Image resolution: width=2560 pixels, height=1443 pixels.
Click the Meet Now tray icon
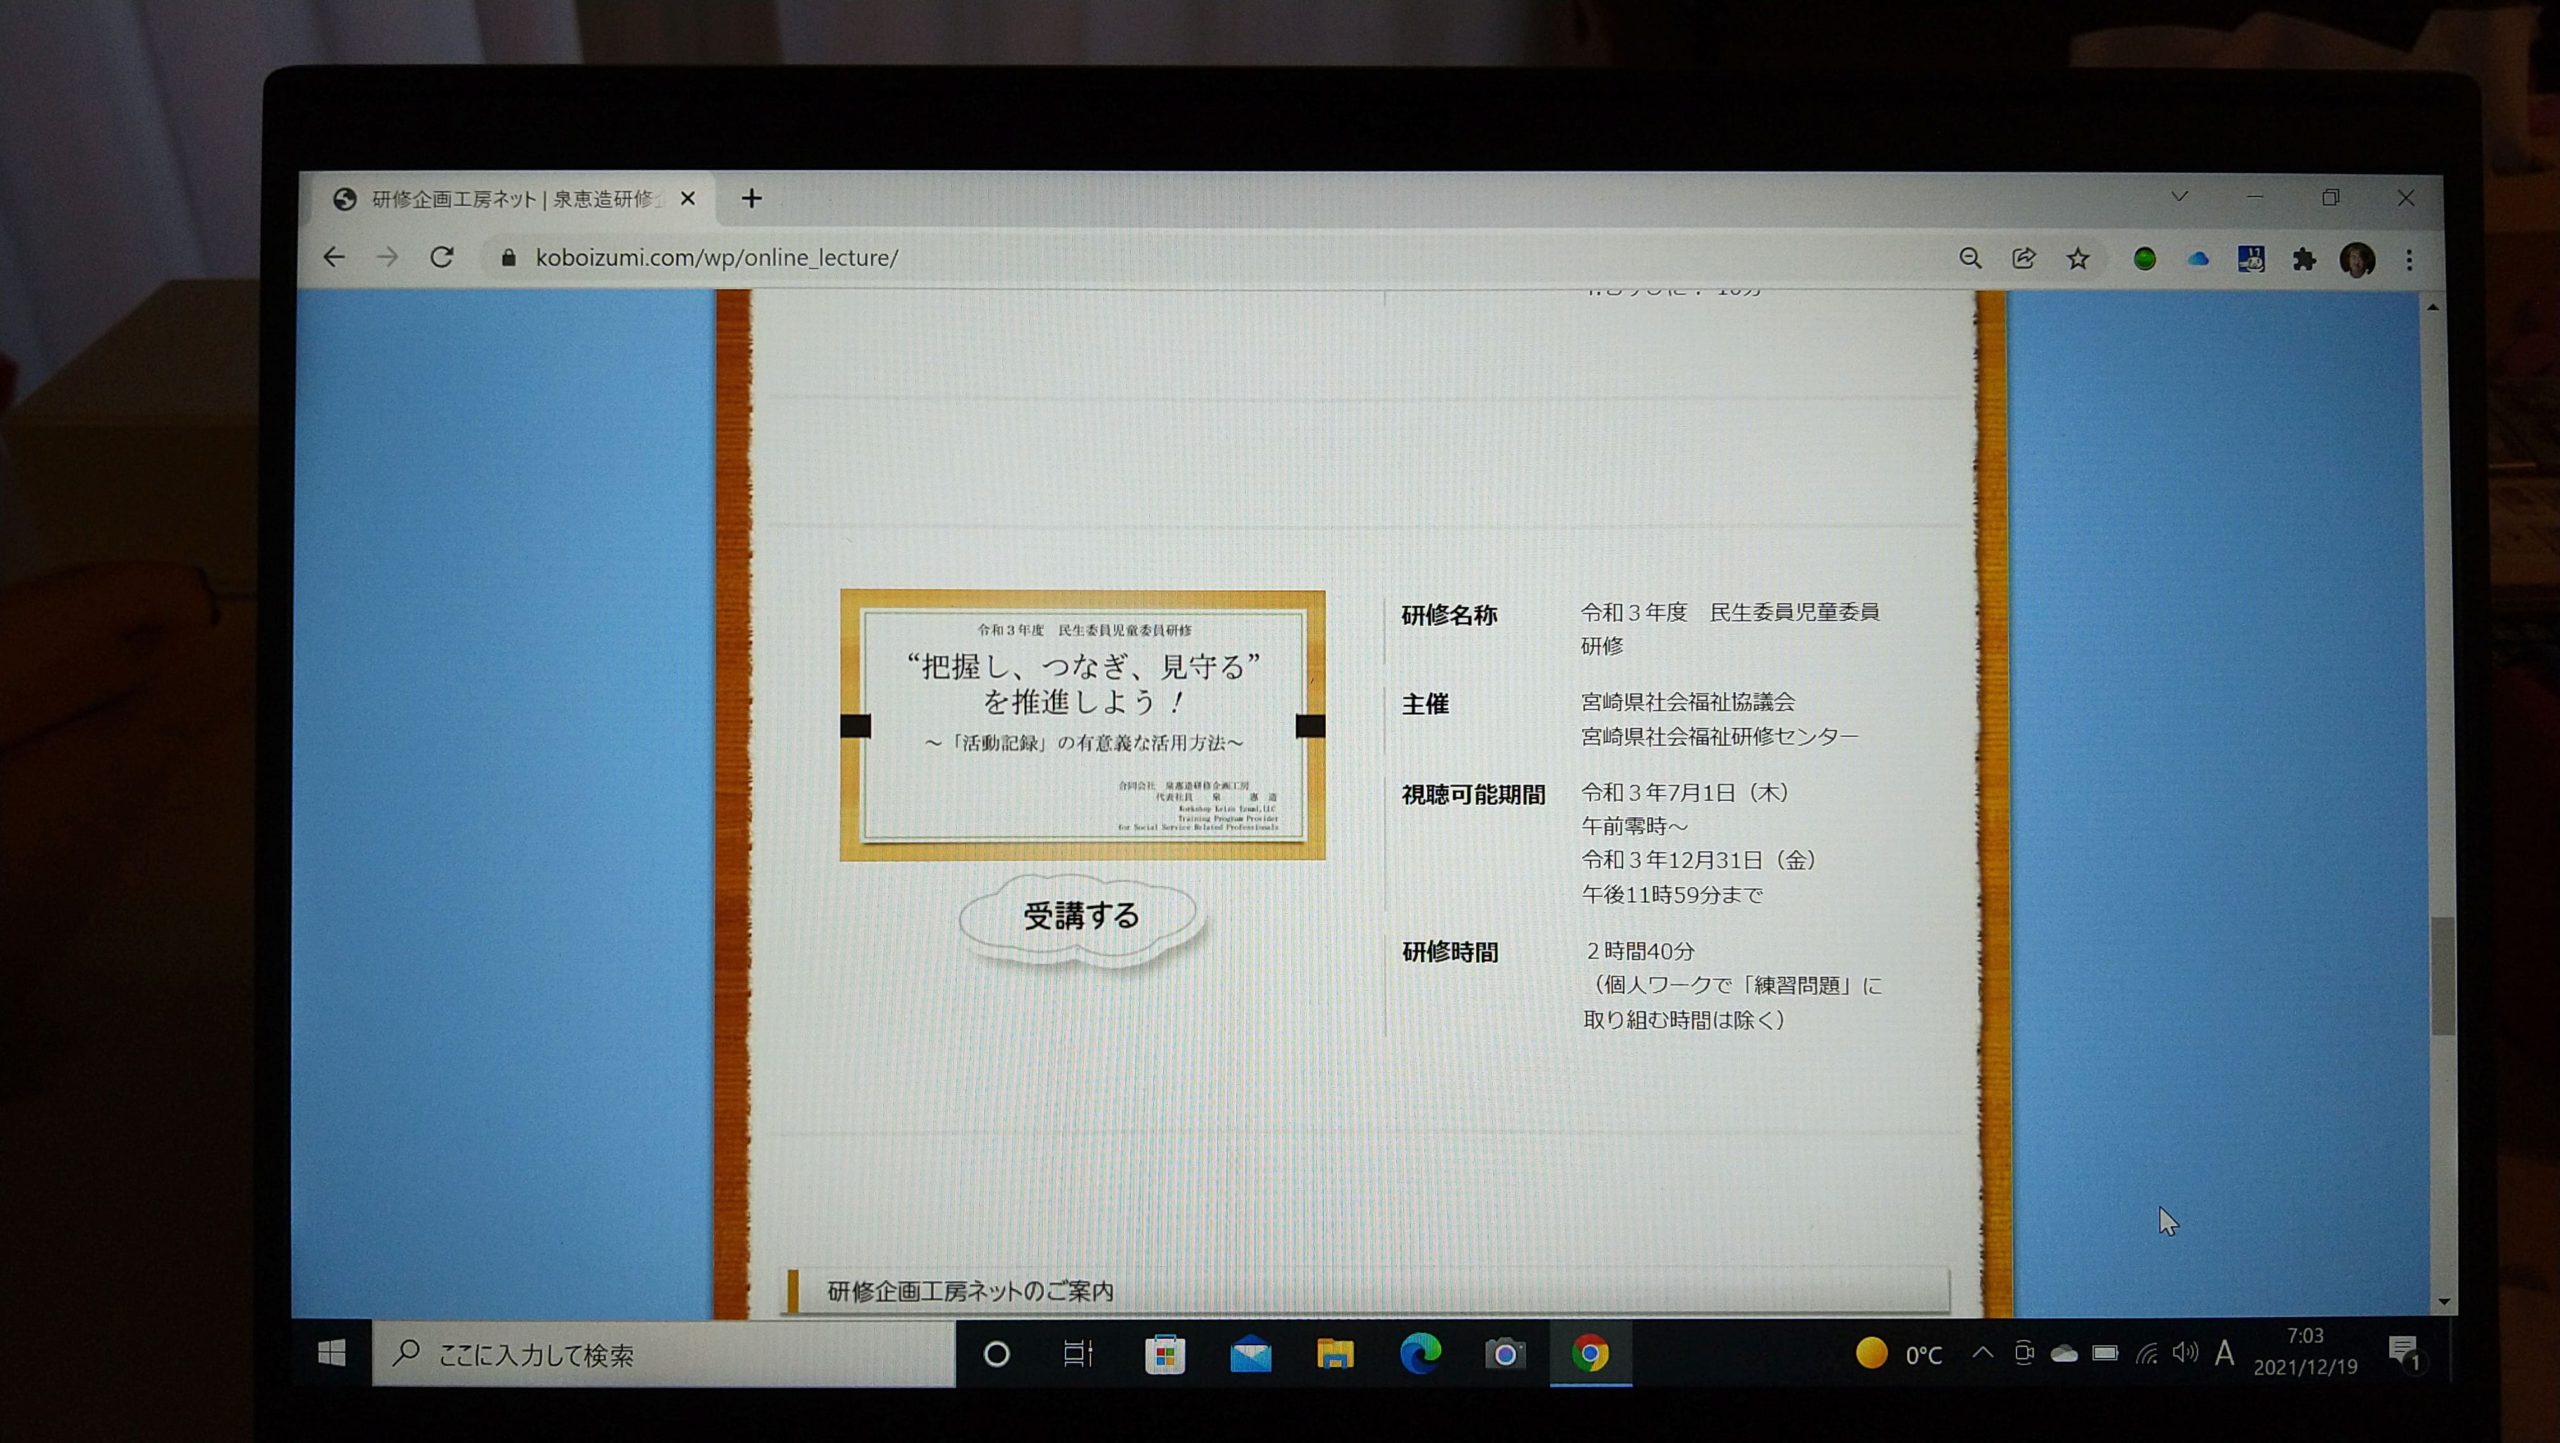click(2023, 1353)
